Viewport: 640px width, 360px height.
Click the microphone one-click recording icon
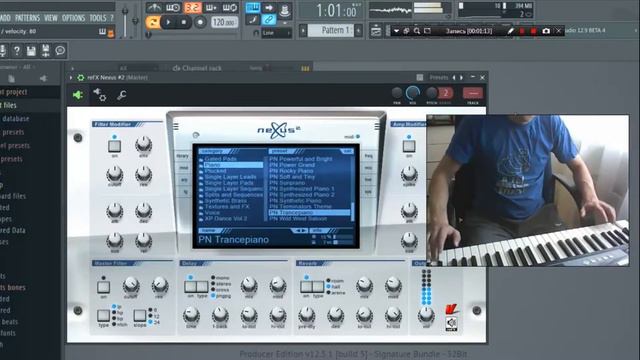point(2,51)
